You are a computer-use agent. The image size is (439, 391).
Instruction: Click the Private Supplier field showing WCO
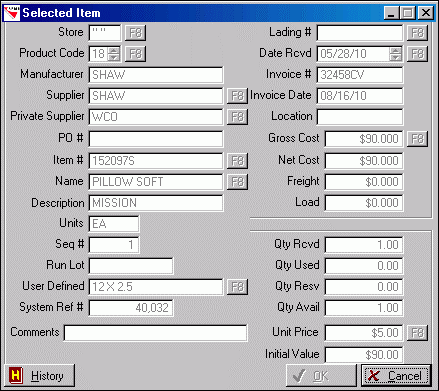tap(156, 117)
